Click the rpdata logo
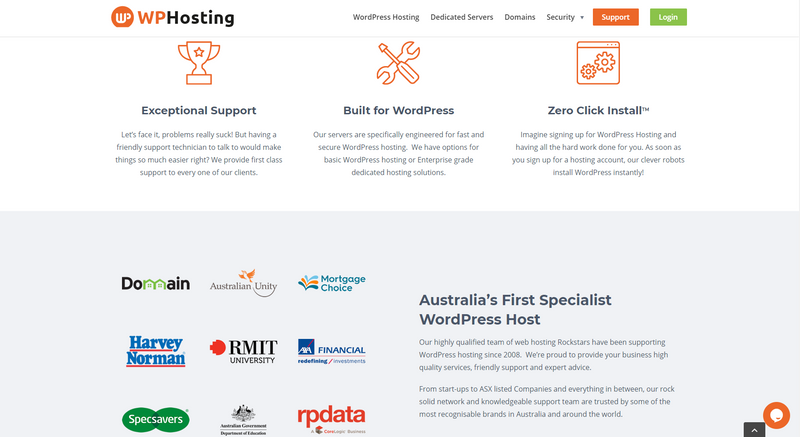 coord(332,420)
